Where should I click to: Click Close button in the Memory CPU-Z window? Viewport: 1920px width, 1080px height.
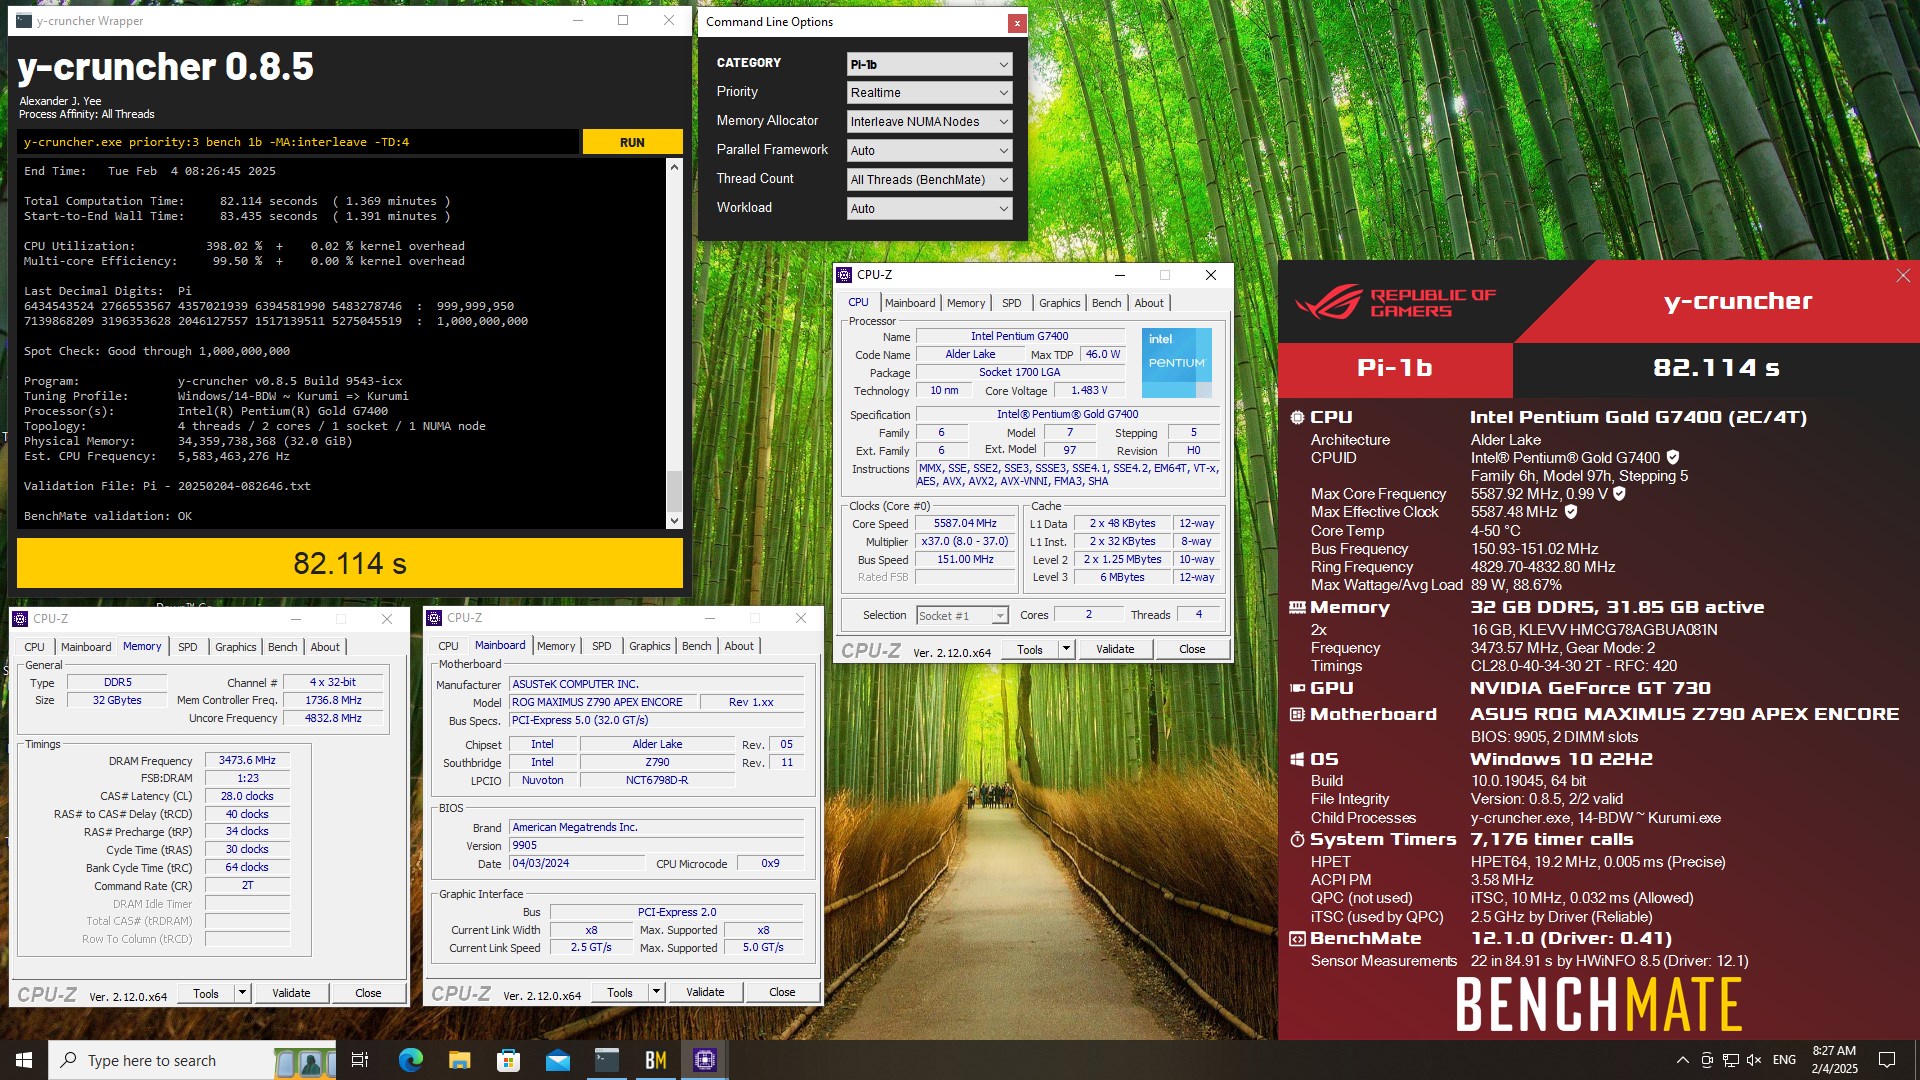(368, 993)
